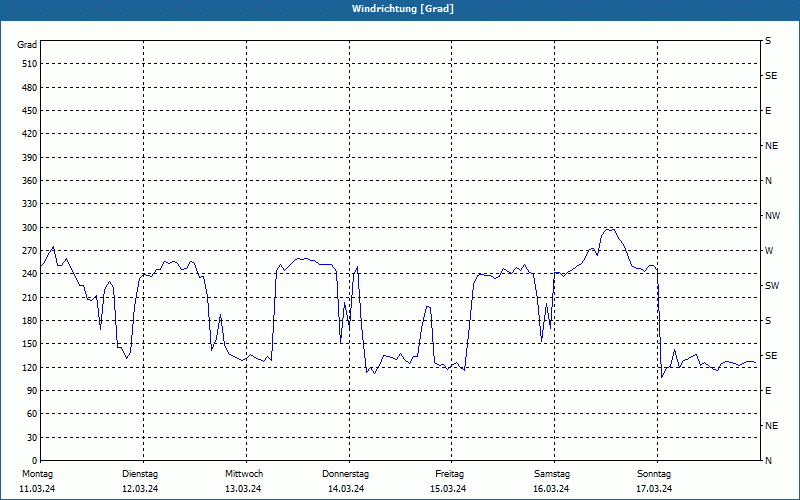
Task: Select the '90' y-axis label
Action: tap(32, 391)
